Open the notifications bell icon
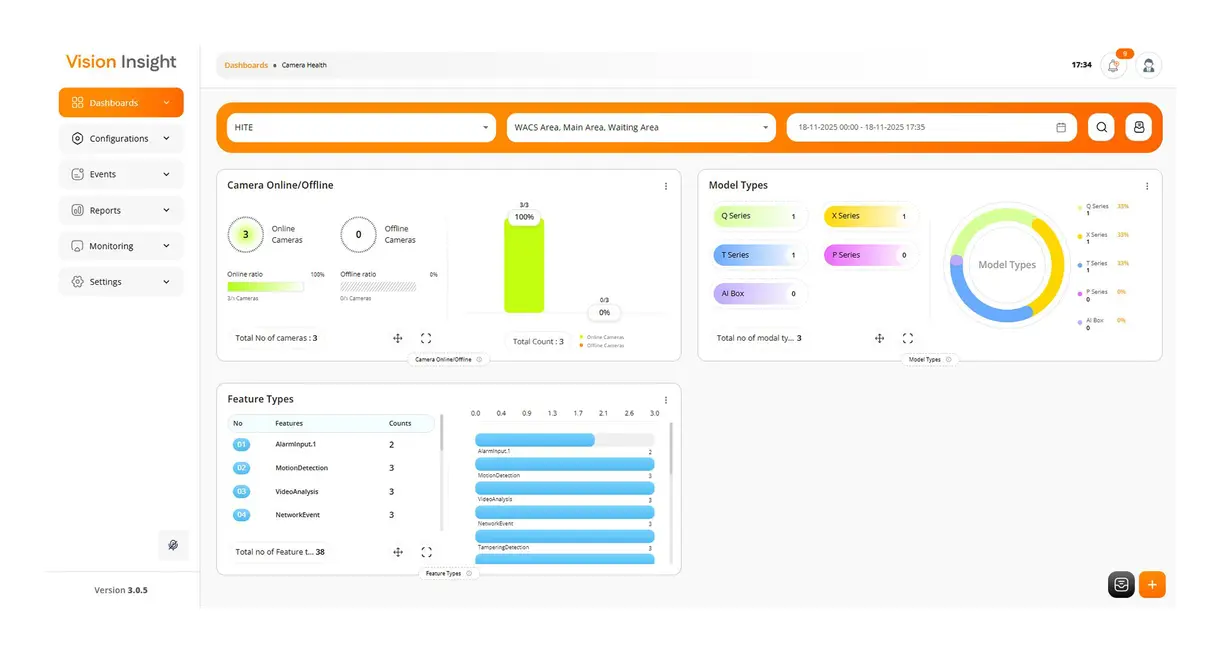The height and width of the screenshot is (653, 1220). (1113, 66)
